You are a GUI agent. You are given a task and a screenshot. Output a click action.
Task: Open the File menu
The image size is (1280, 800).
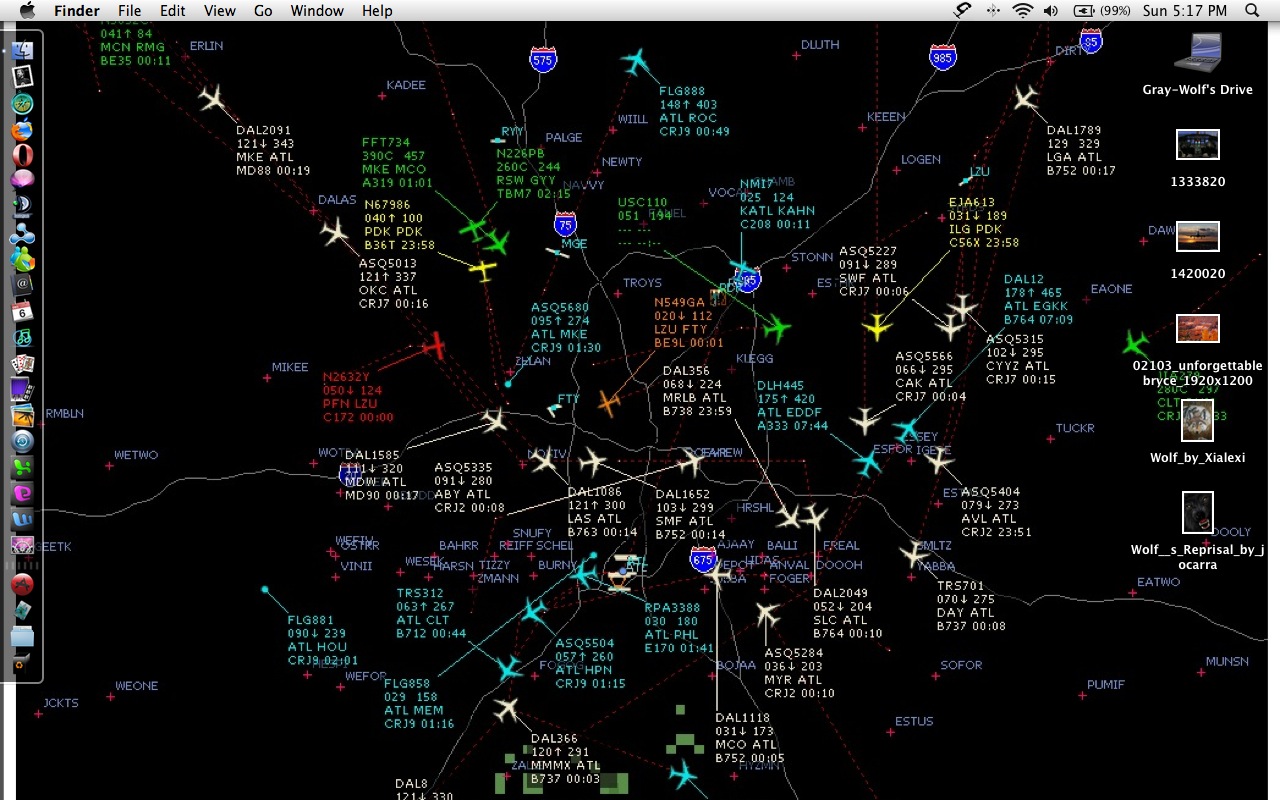pyautogui.click(x=129, y=11)
